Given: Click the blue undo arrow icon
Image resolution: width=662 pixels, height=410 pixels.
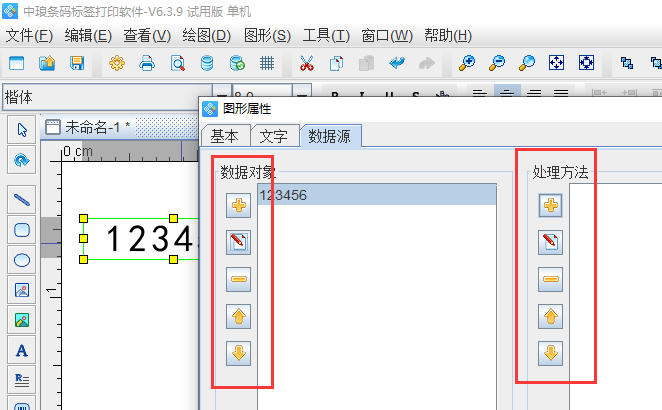Looking at the screenshot, I should (x=397, y=63).
